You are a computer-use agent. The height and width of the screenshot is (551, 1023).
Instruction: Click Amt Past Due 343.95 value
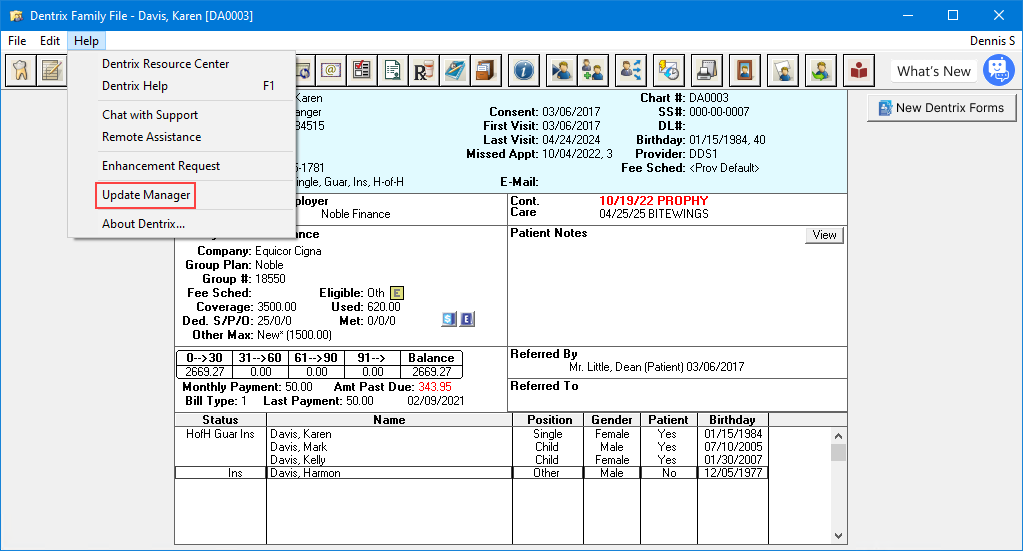click(435, 387)
